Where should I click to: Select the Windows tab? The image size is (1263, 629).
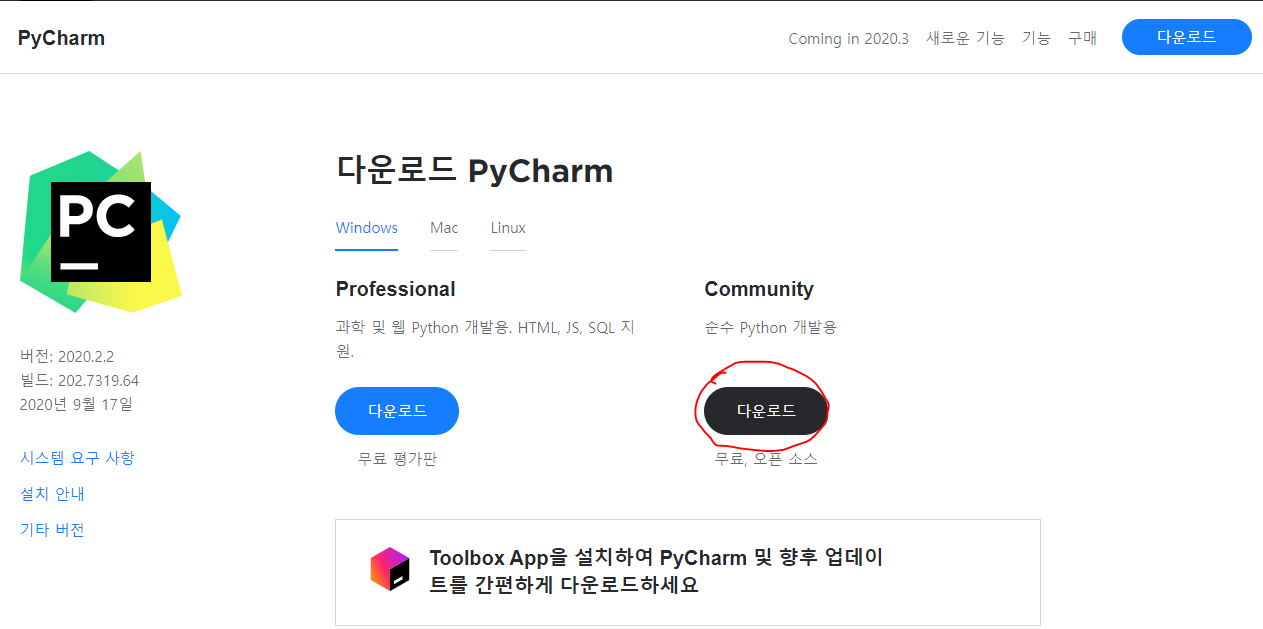click(x=367, y=228)
